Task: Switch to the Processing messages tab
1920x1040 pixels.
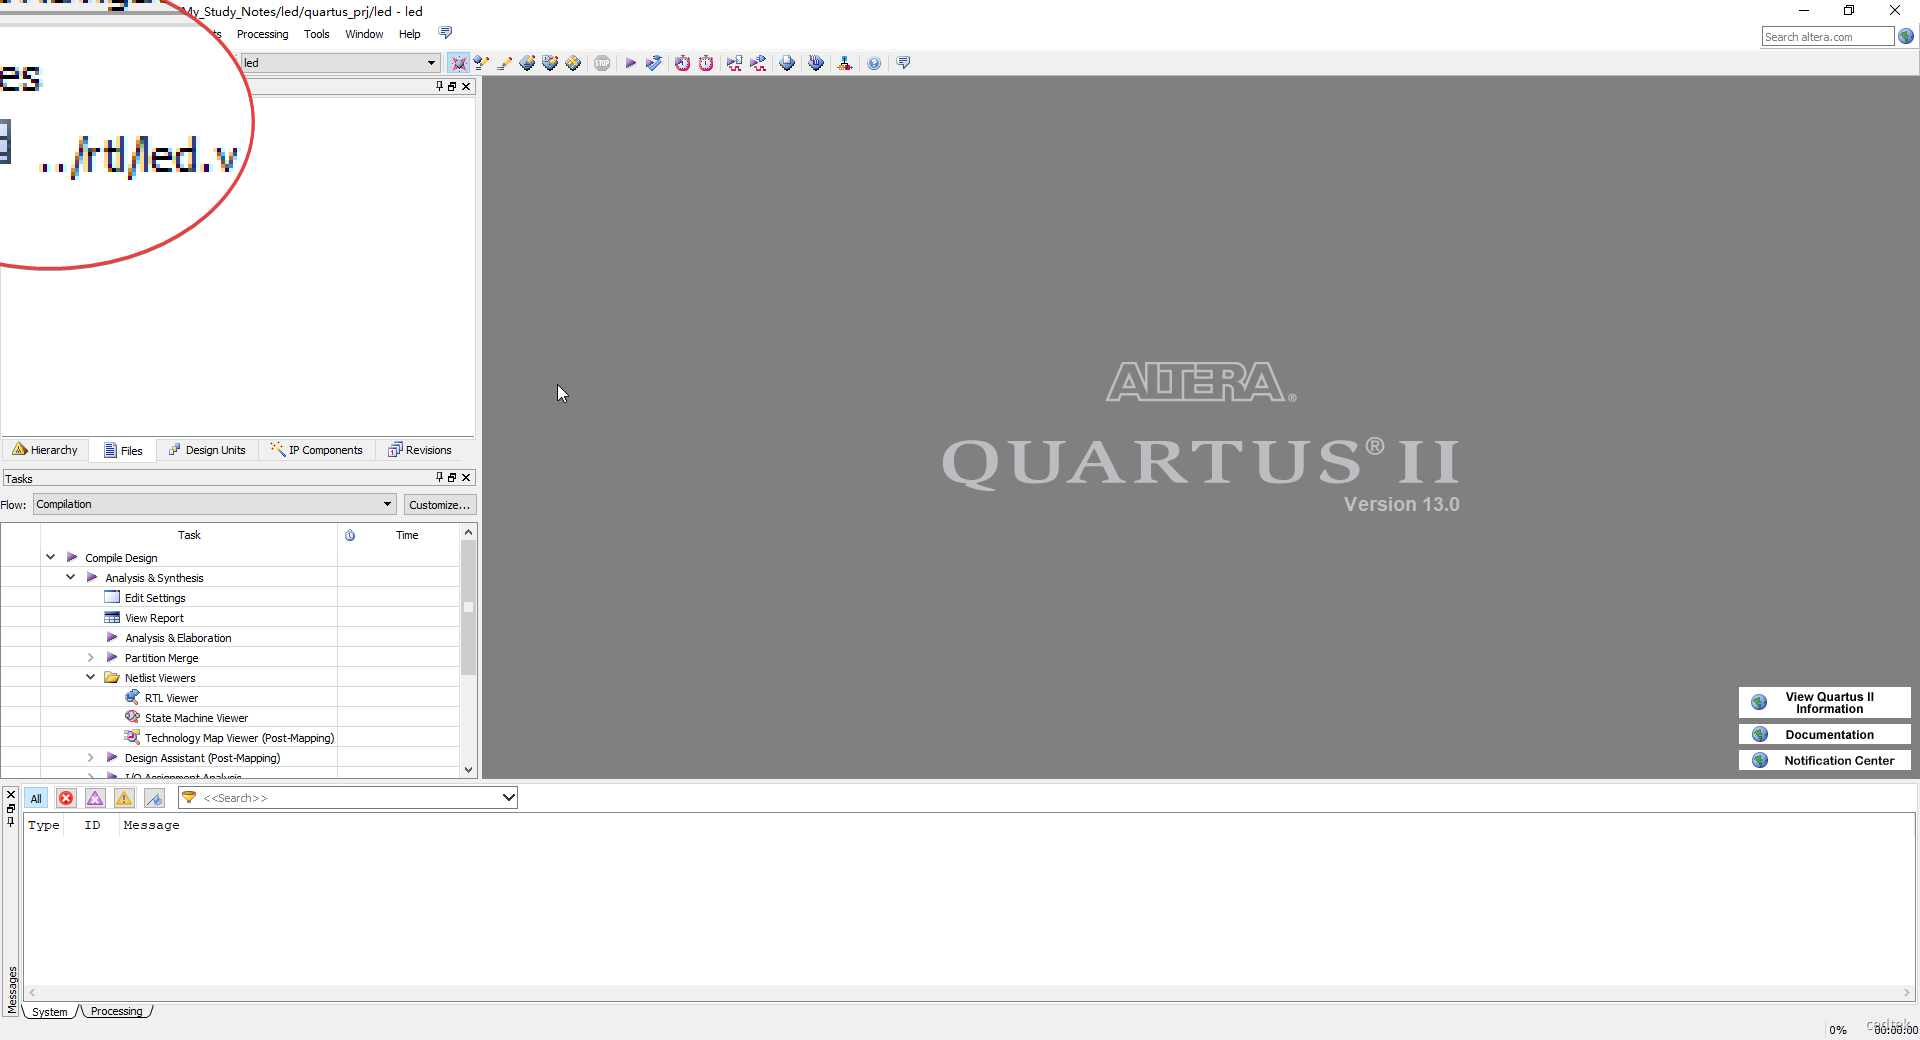Action: point(116,1012)
